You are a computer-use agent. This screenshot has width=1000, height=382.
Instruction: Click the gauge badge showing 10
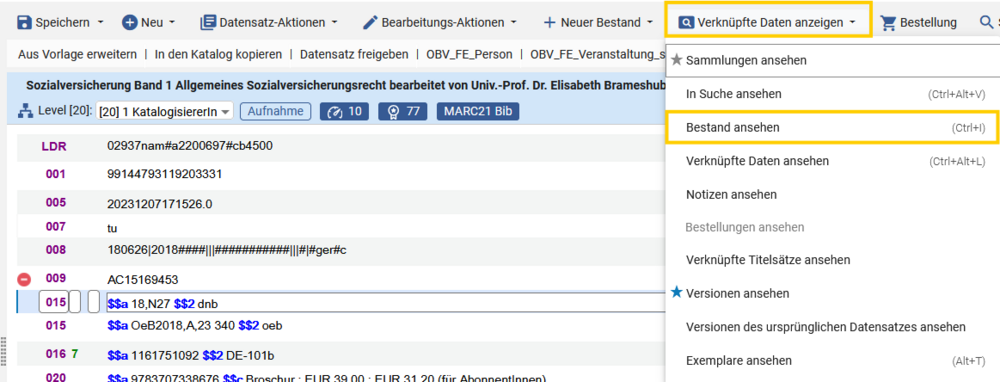344,112
